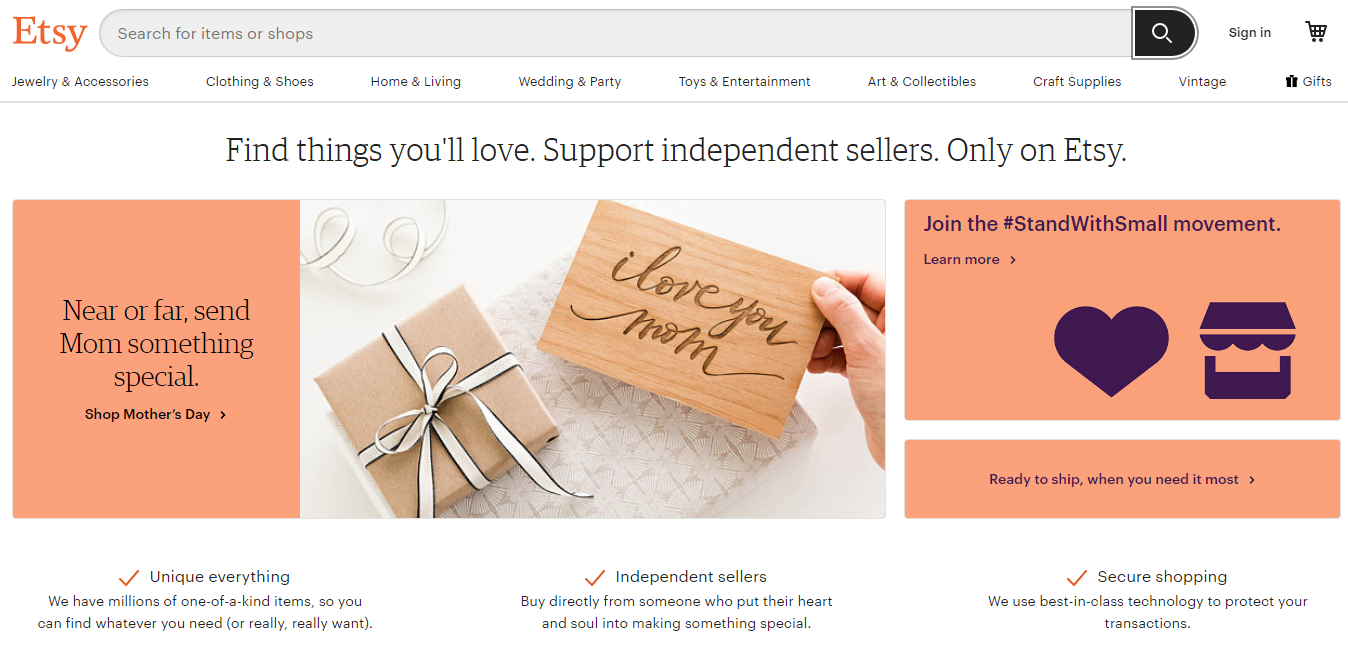Image resolution: width=1348 pixels, height=647 pixels.
Task: Expand the Craft Supplies category
Action: click(x=1077, y=82)
